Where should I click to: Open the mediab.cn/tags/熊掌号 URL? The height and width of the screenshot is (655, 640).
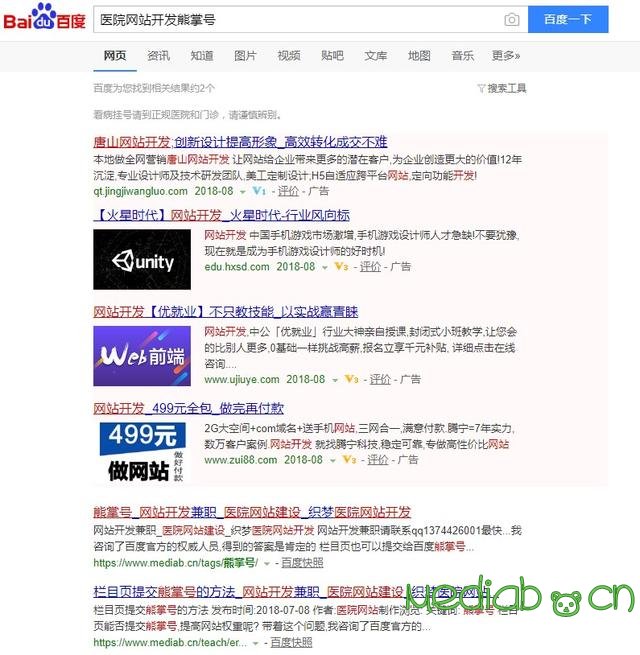(175, 563)
